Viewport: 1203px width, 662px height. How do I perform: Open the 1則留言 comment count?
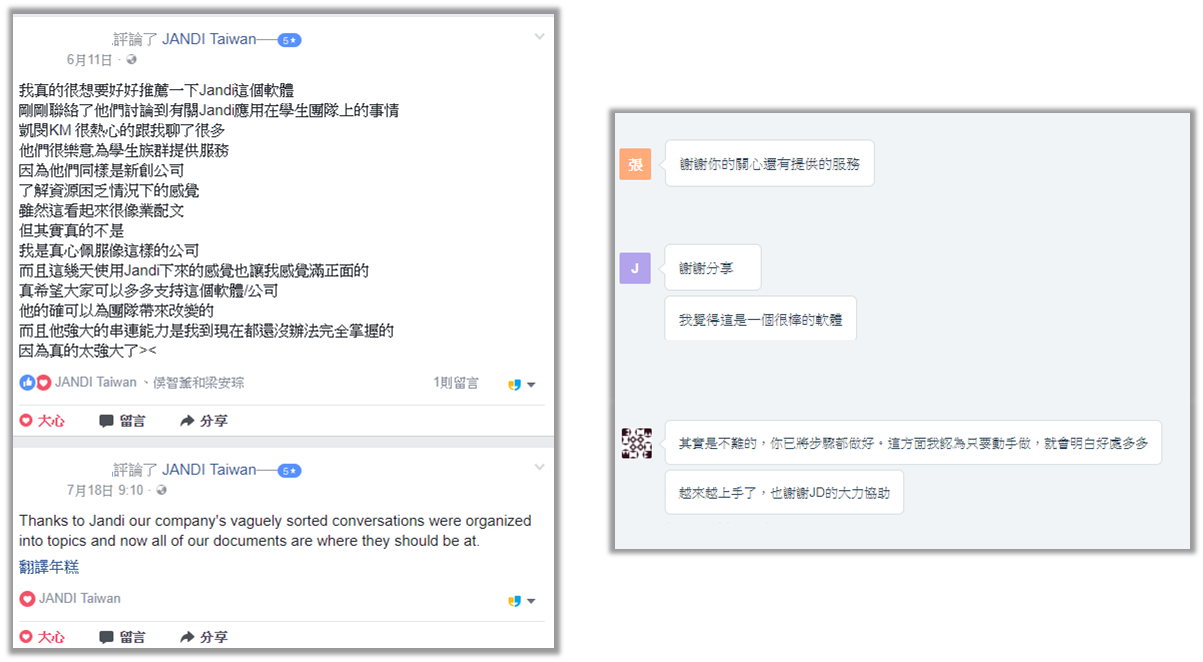(x=455, y=382)
